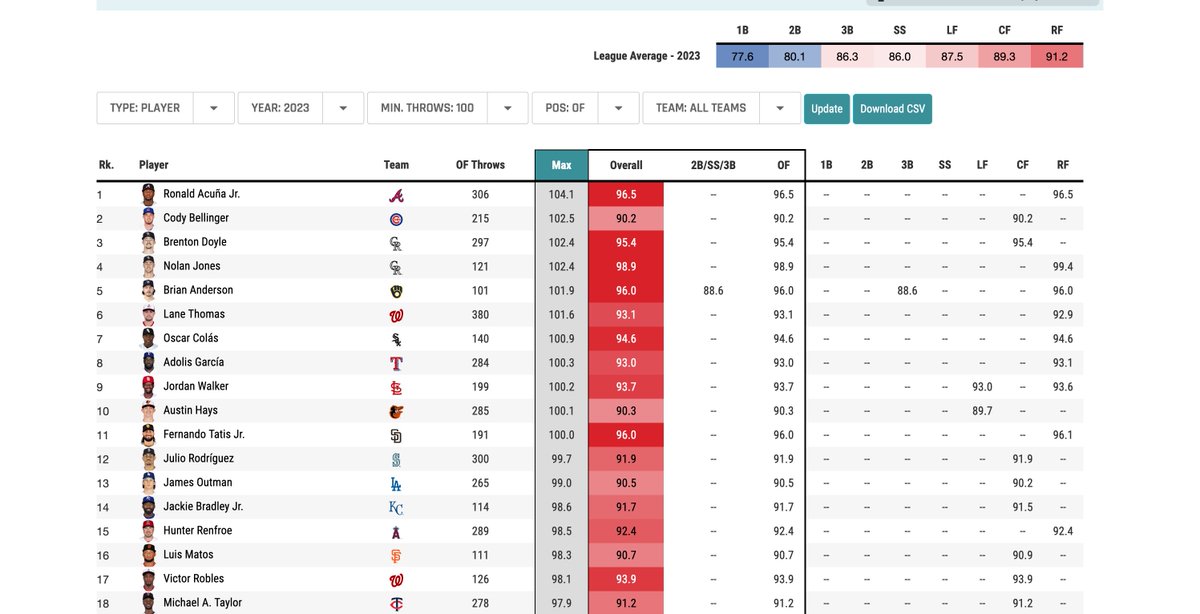Open Brenton Doyle player link

195,242
